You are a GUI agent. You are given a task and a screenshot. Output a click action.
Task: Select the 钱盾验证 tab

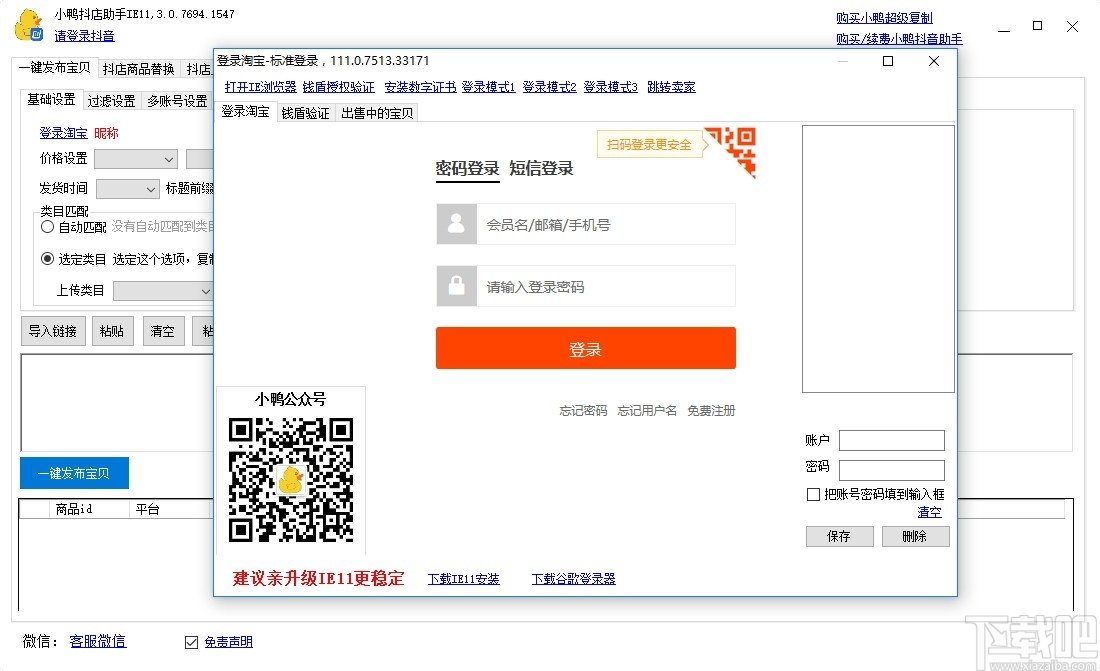[x=305, y=113]
